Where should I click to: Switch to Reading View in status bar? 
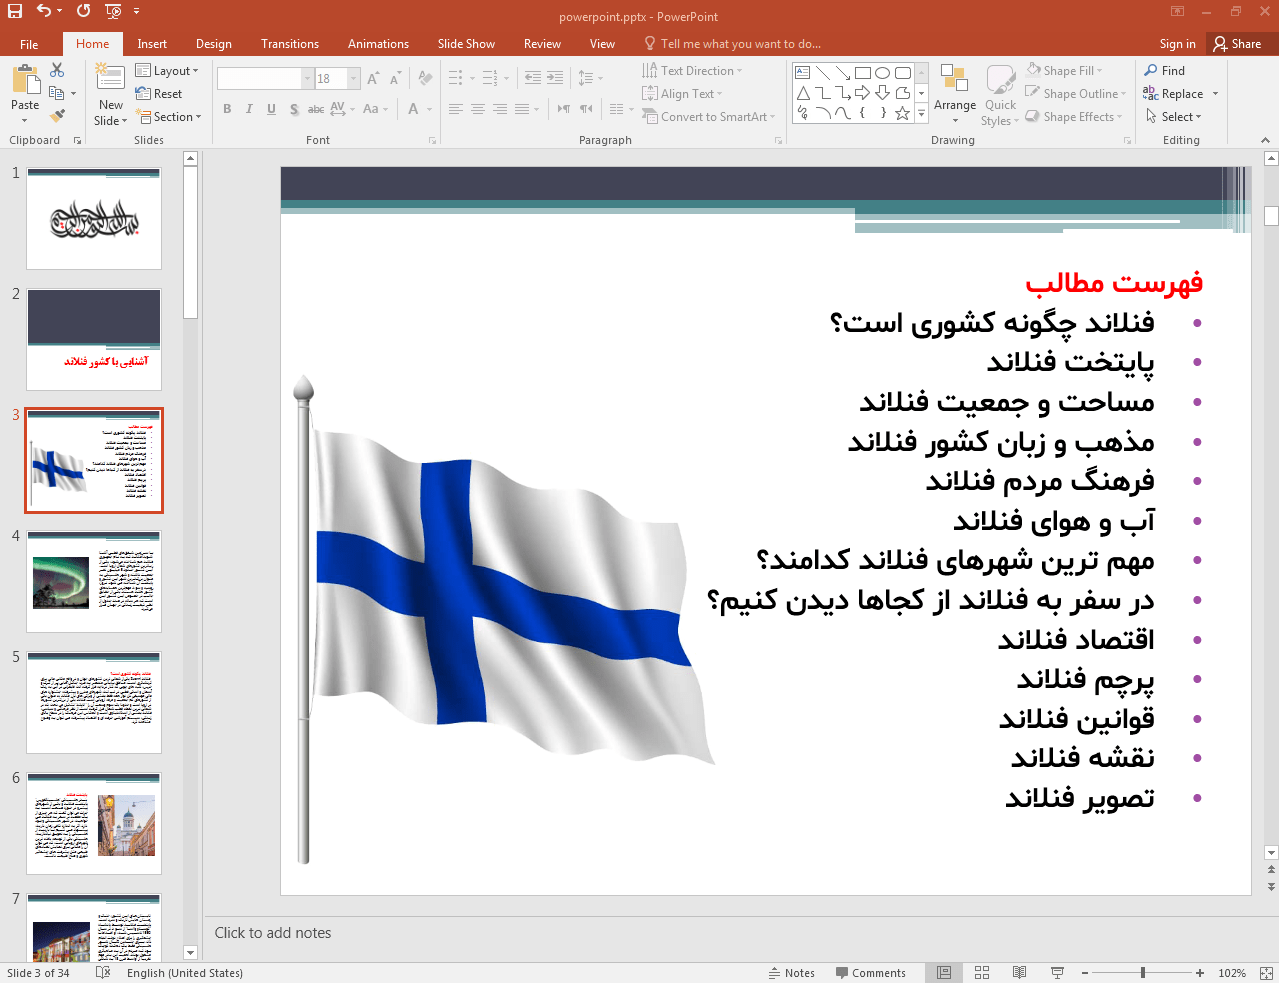point(1019,973)
